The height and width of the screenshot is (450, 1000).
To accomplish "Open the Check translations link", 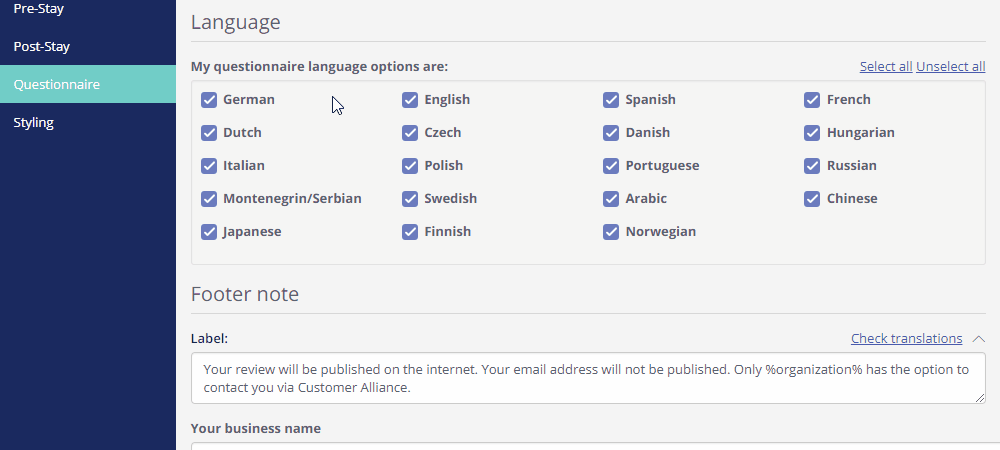I will [x=906, y=338].
